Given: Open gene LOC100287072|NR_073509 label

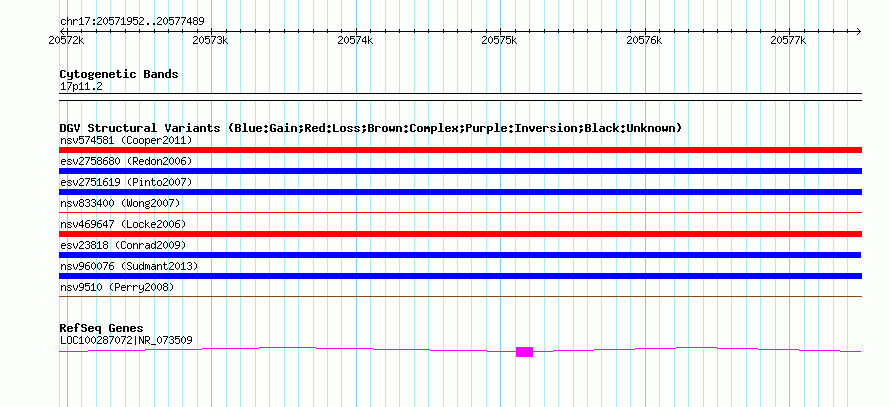Looking at the screenshot, I should [x=126, y=341].
